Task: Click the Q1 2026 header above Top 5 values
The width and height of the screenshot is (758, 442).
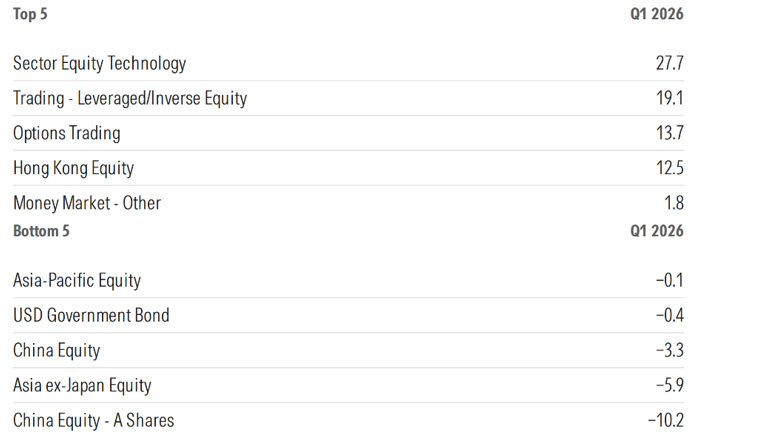Action: tap(656, 14)
